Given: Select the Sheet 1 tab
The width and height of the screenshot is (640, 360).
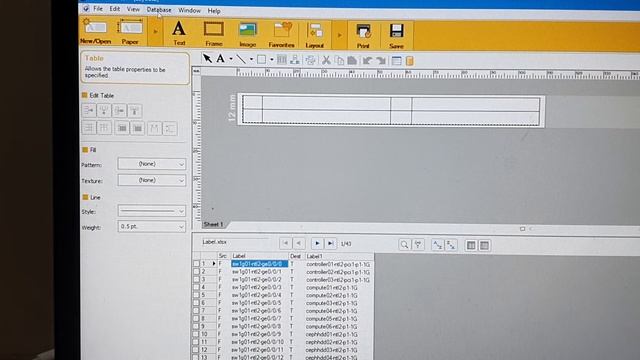Looking at the screenshot, I should pos(213,224).
